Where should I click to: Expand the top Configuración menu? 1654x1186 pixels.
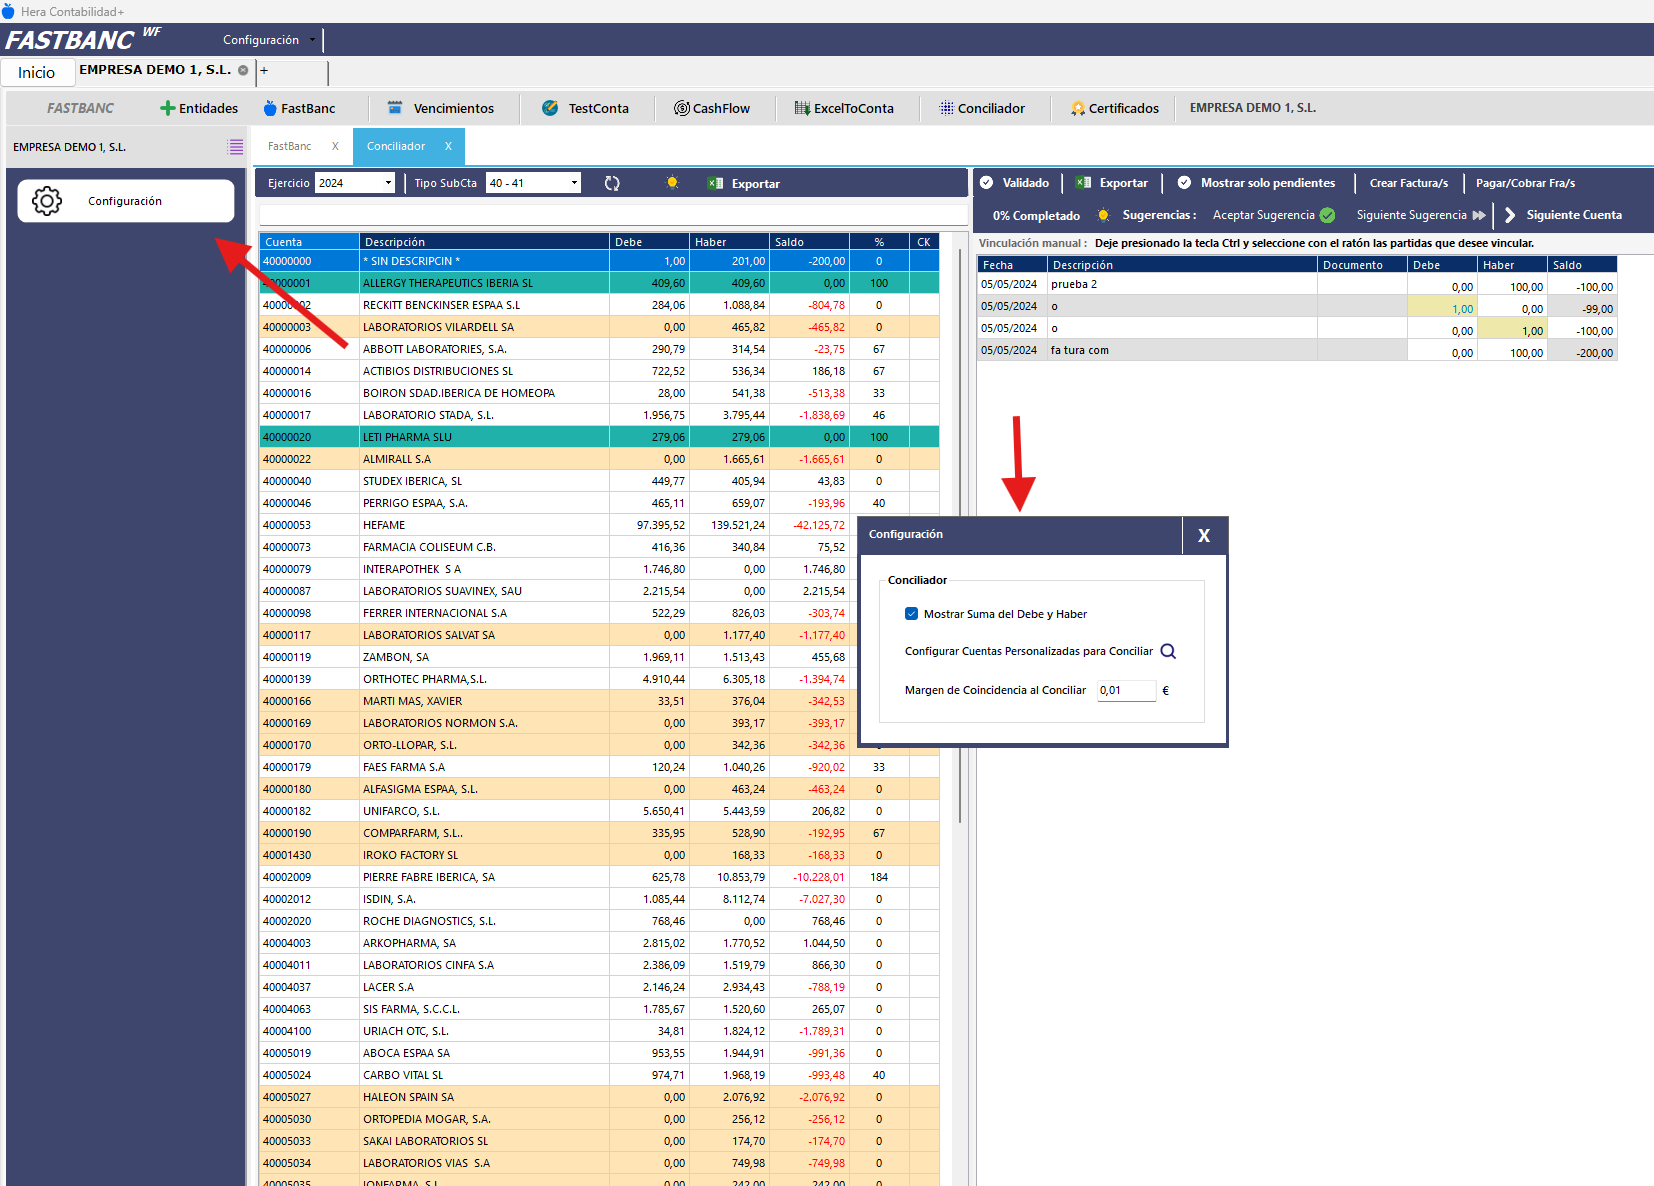click(268, 40)
